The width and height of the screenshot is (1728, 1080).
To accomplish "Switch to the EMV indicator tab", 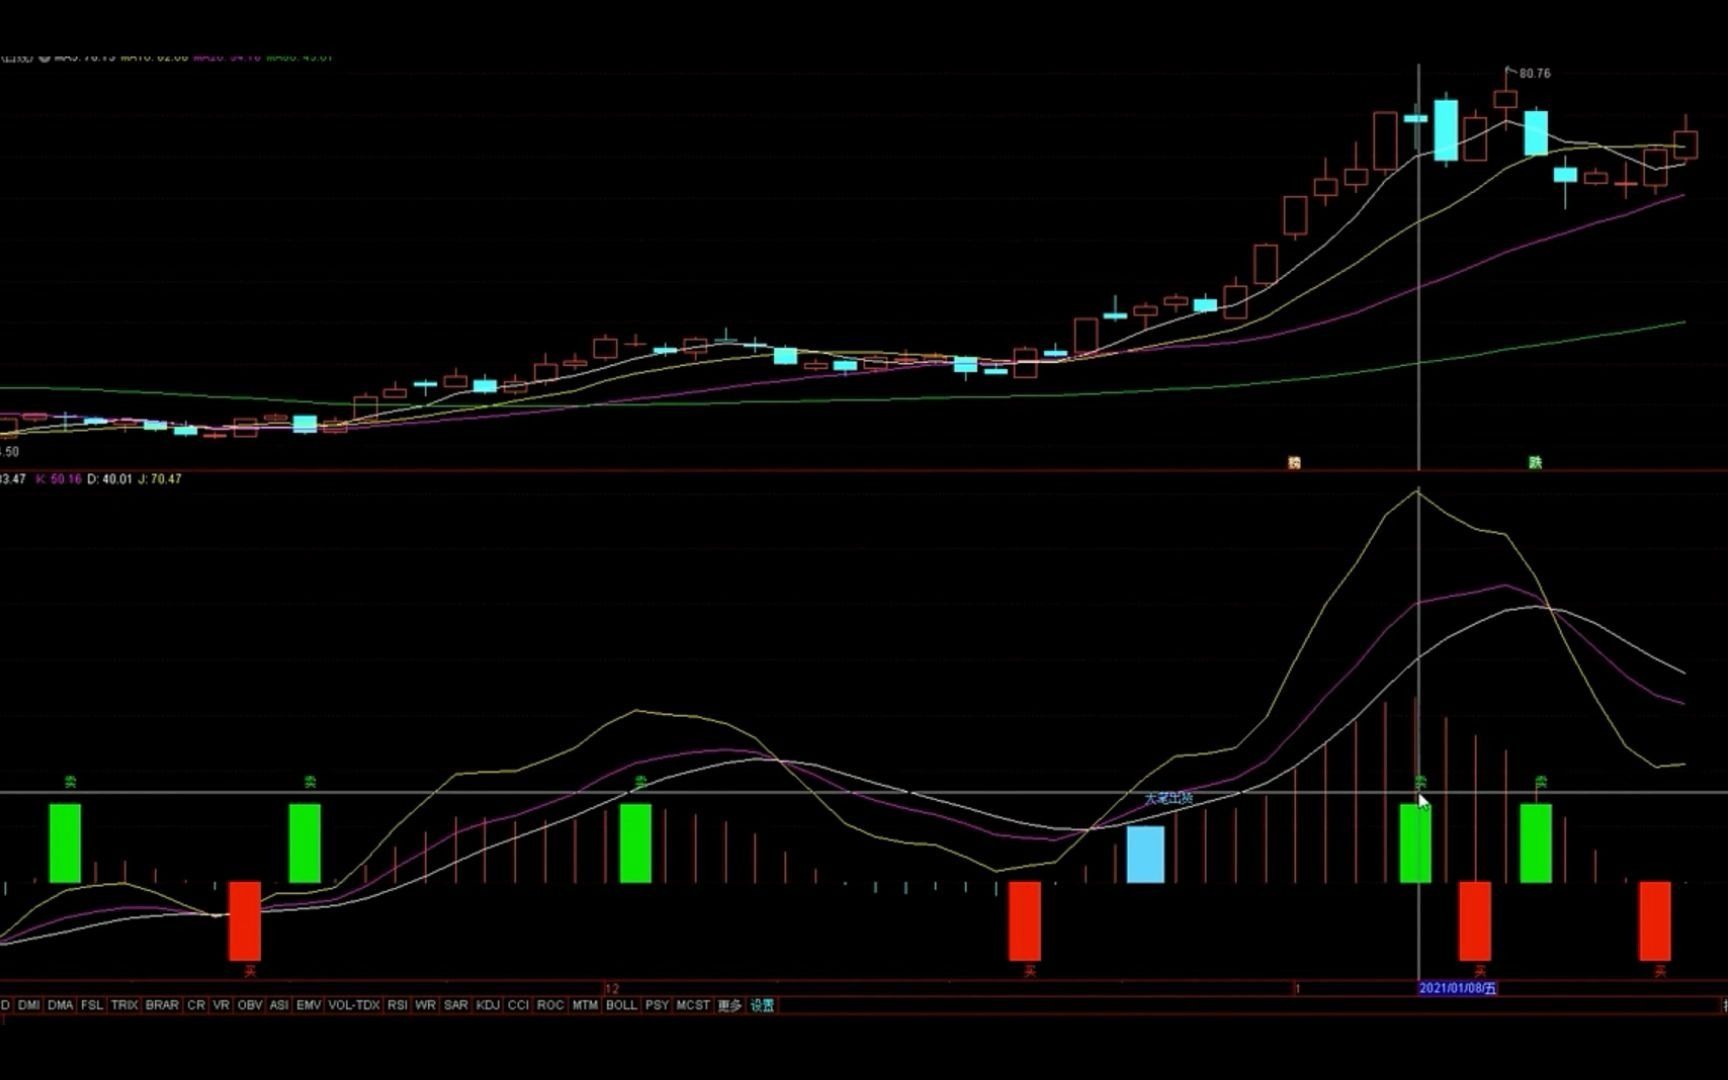I will pos(309,1005).
